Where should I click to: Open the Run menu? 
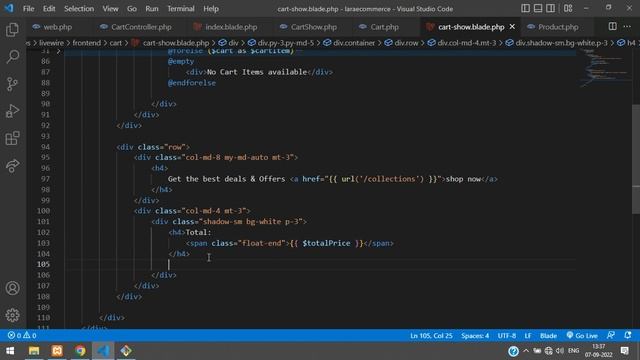151,9
